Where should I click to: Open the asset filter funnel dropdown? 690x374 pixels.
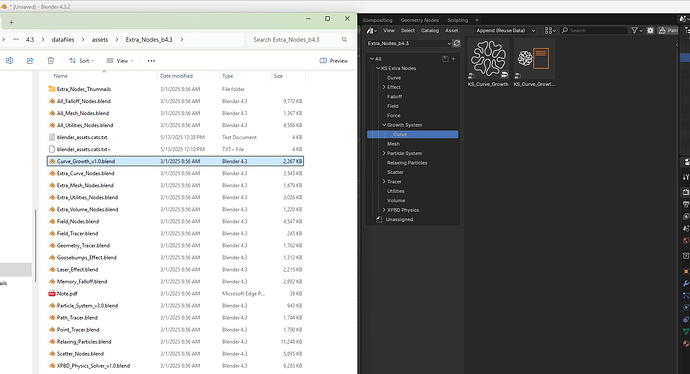point(637,30)
